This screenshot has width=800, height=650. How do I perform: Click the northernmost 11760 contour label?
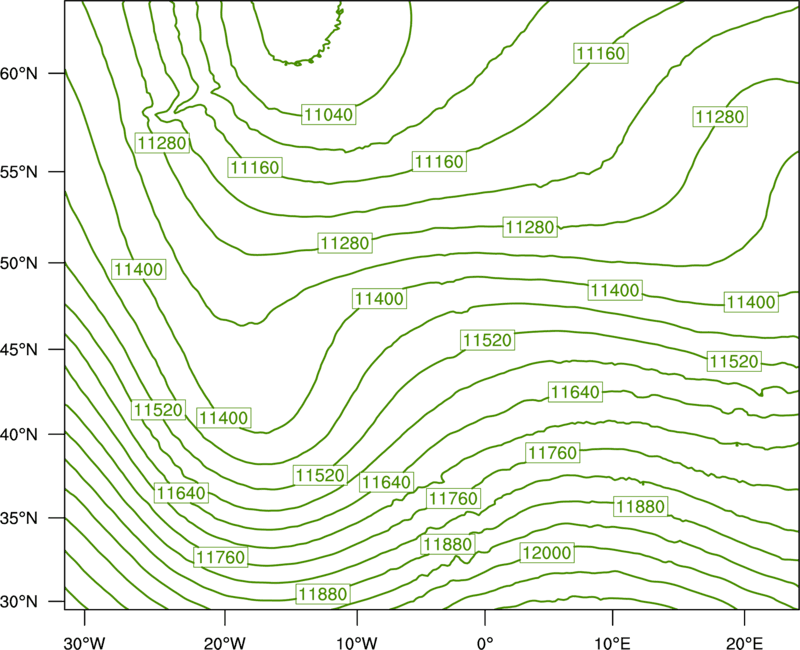pos(553,453)
